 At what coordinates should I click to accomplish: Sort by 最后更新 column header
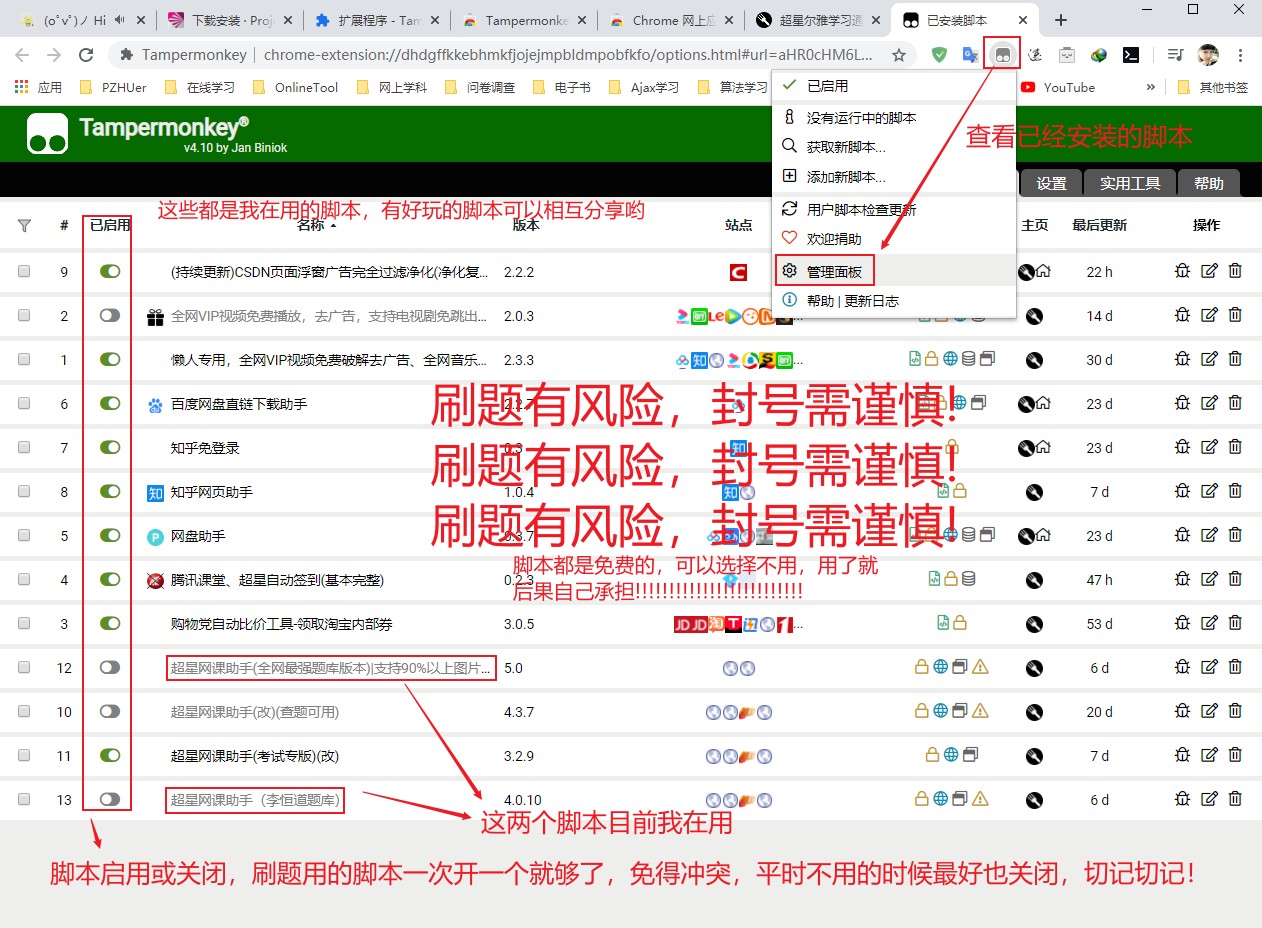click(x=1099, y=225)
